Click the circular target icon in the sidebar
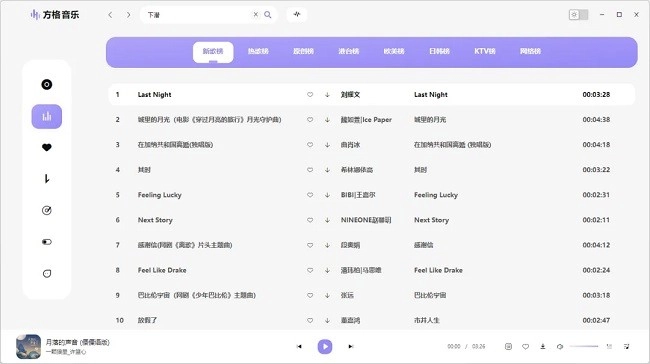 tap(47, 210)
